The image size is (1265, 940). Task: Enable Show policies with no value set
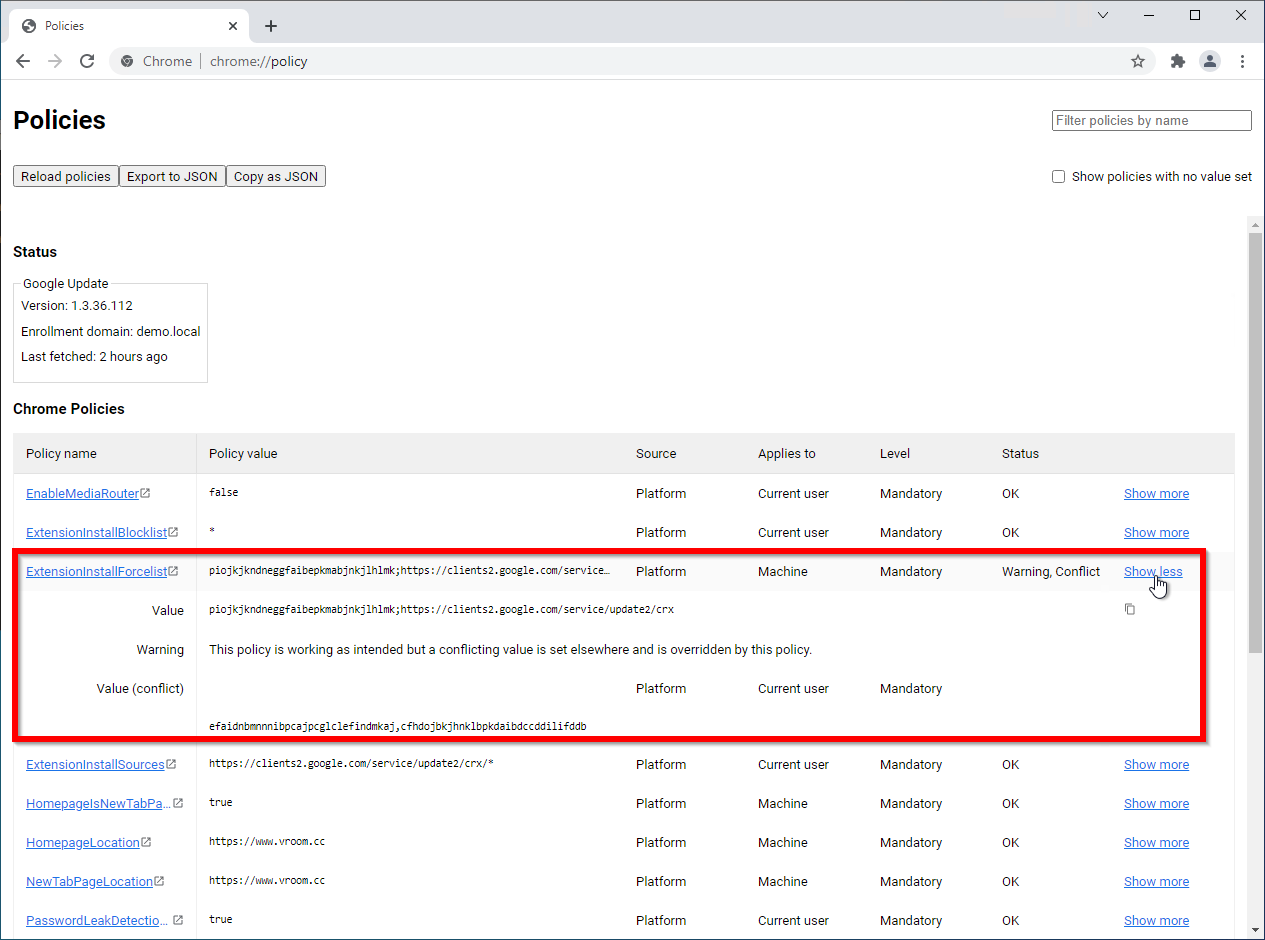tap(1058, 177)
